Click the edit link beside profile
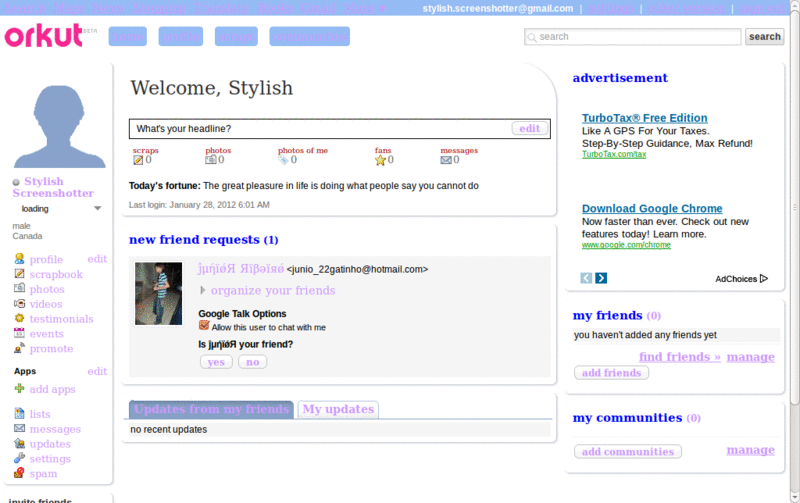The width and height of the screenshot is (800, 503). click(97, 259)
